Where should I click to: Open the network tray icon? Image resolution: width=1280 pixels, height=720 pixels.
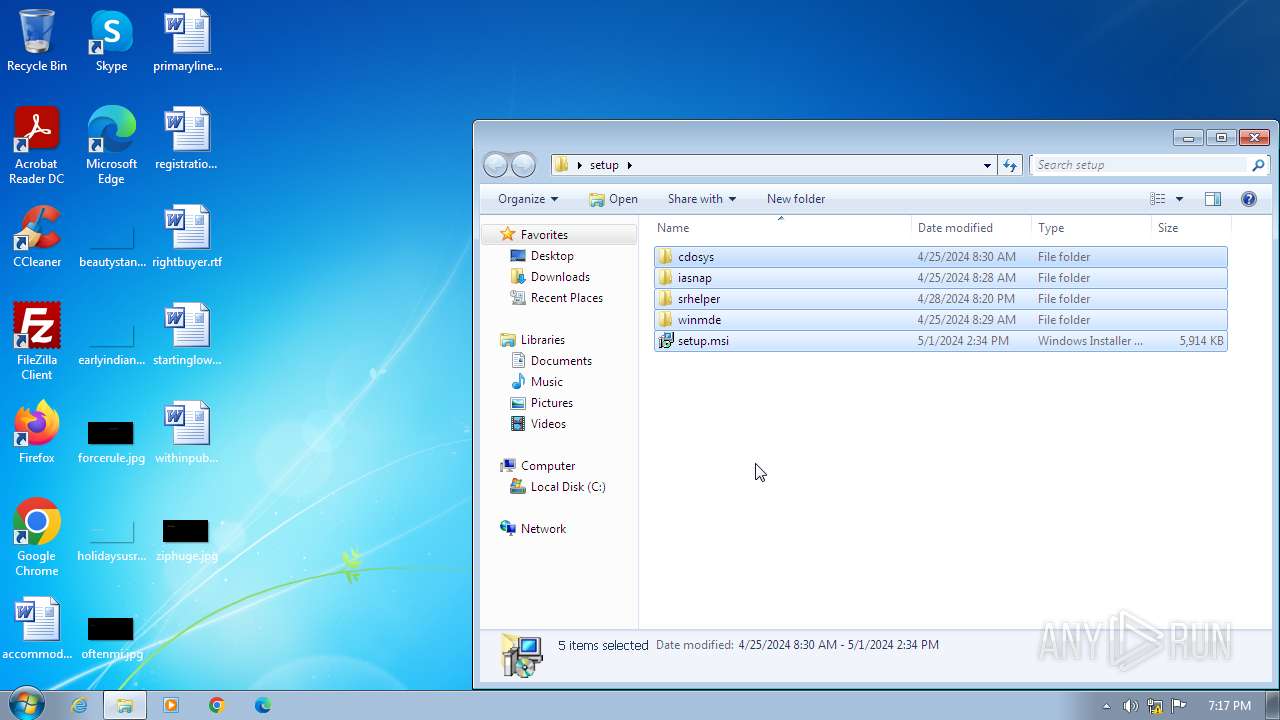pyautogui.click(x=1154, y=706)
